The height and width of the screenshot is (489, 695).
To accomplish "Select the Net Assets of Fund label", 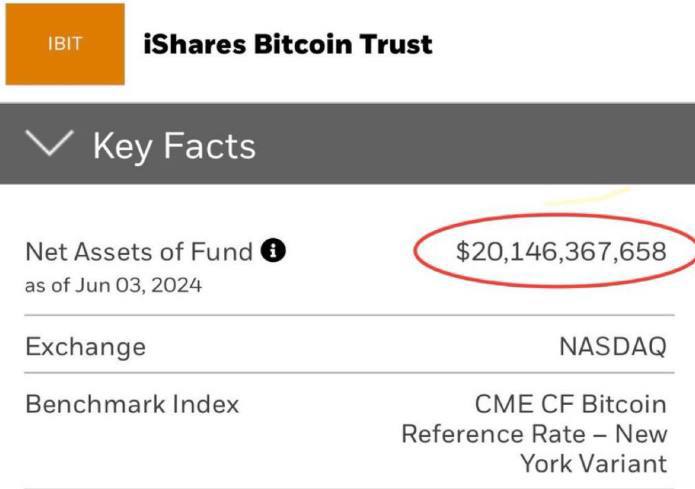I will point(138,251).
